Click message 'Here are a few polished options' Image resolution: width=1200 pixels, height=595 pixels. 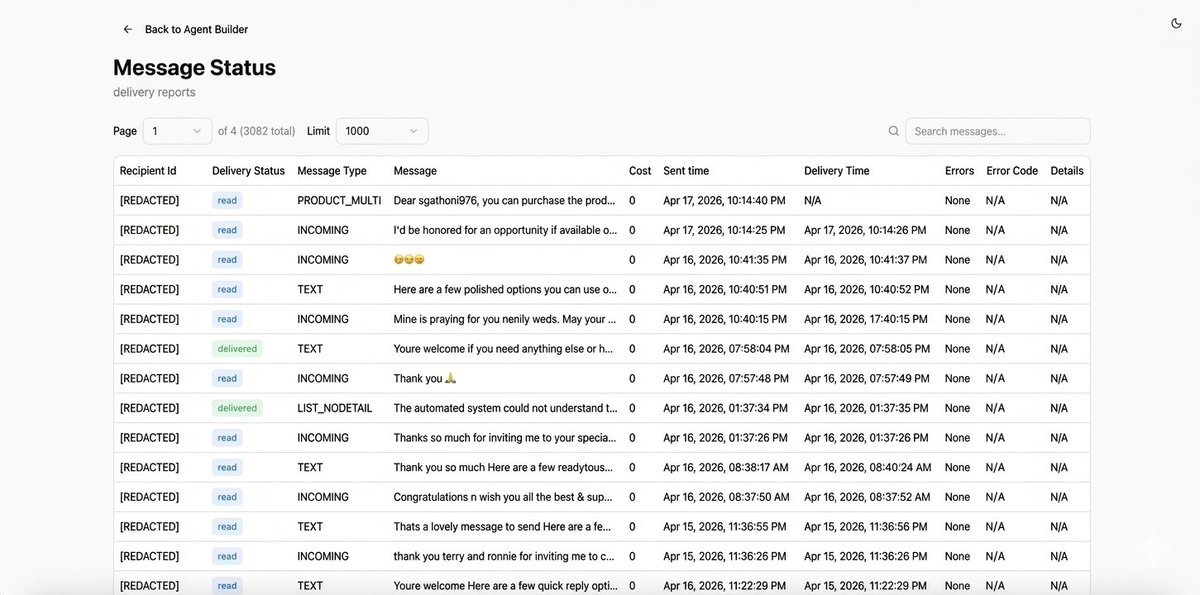click(505, 289)
